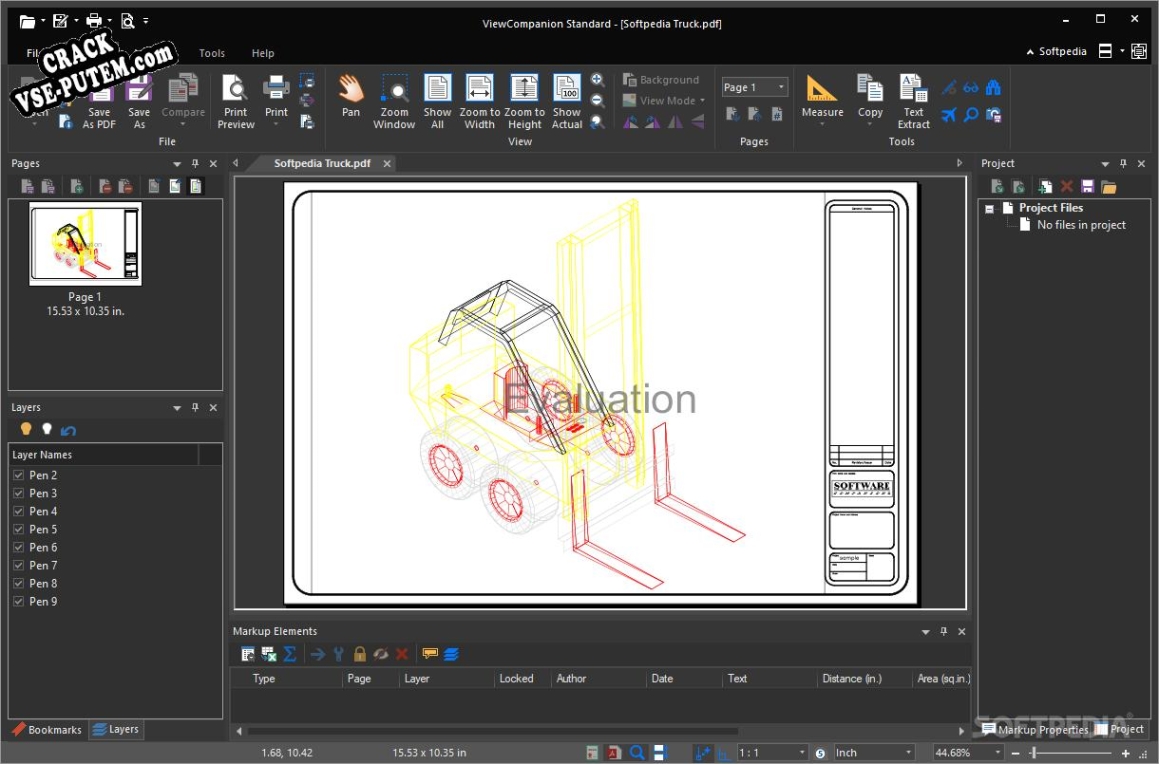Click the blue layers icon in Markup Elements
The height and width of the screenshot is (764, 1159).
(451, 654)
